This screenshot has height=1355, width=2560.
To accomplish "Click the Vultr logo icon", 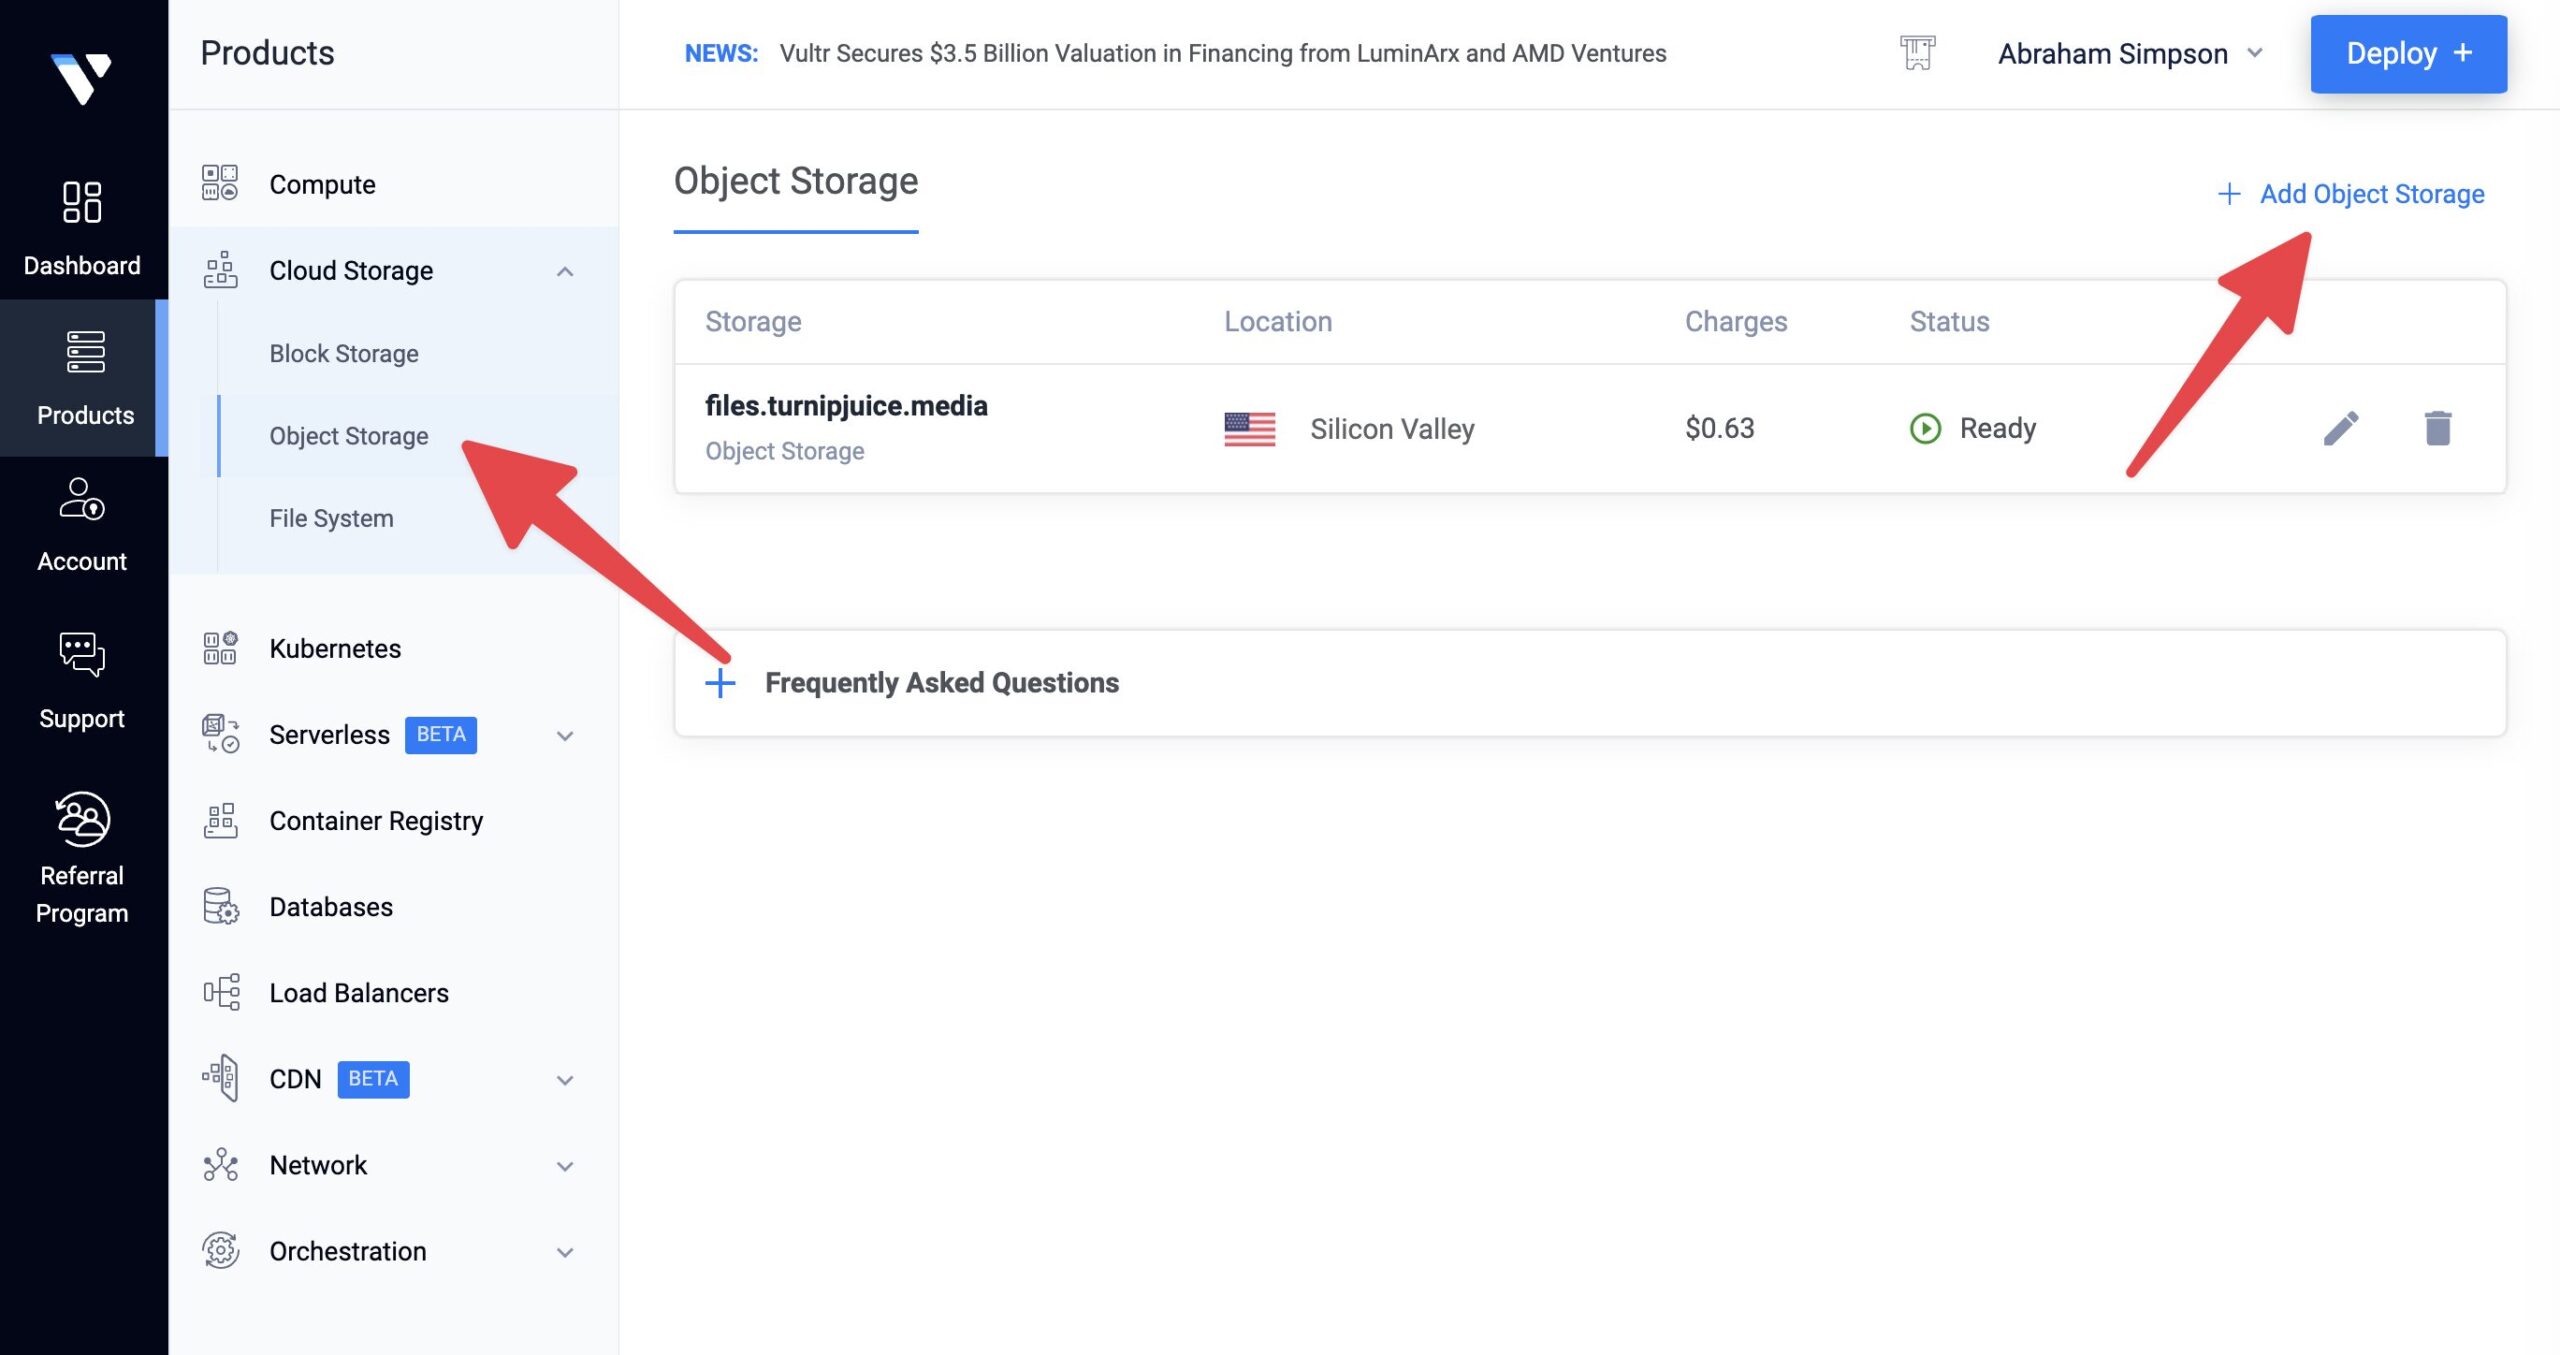I will tap(81, 77).
